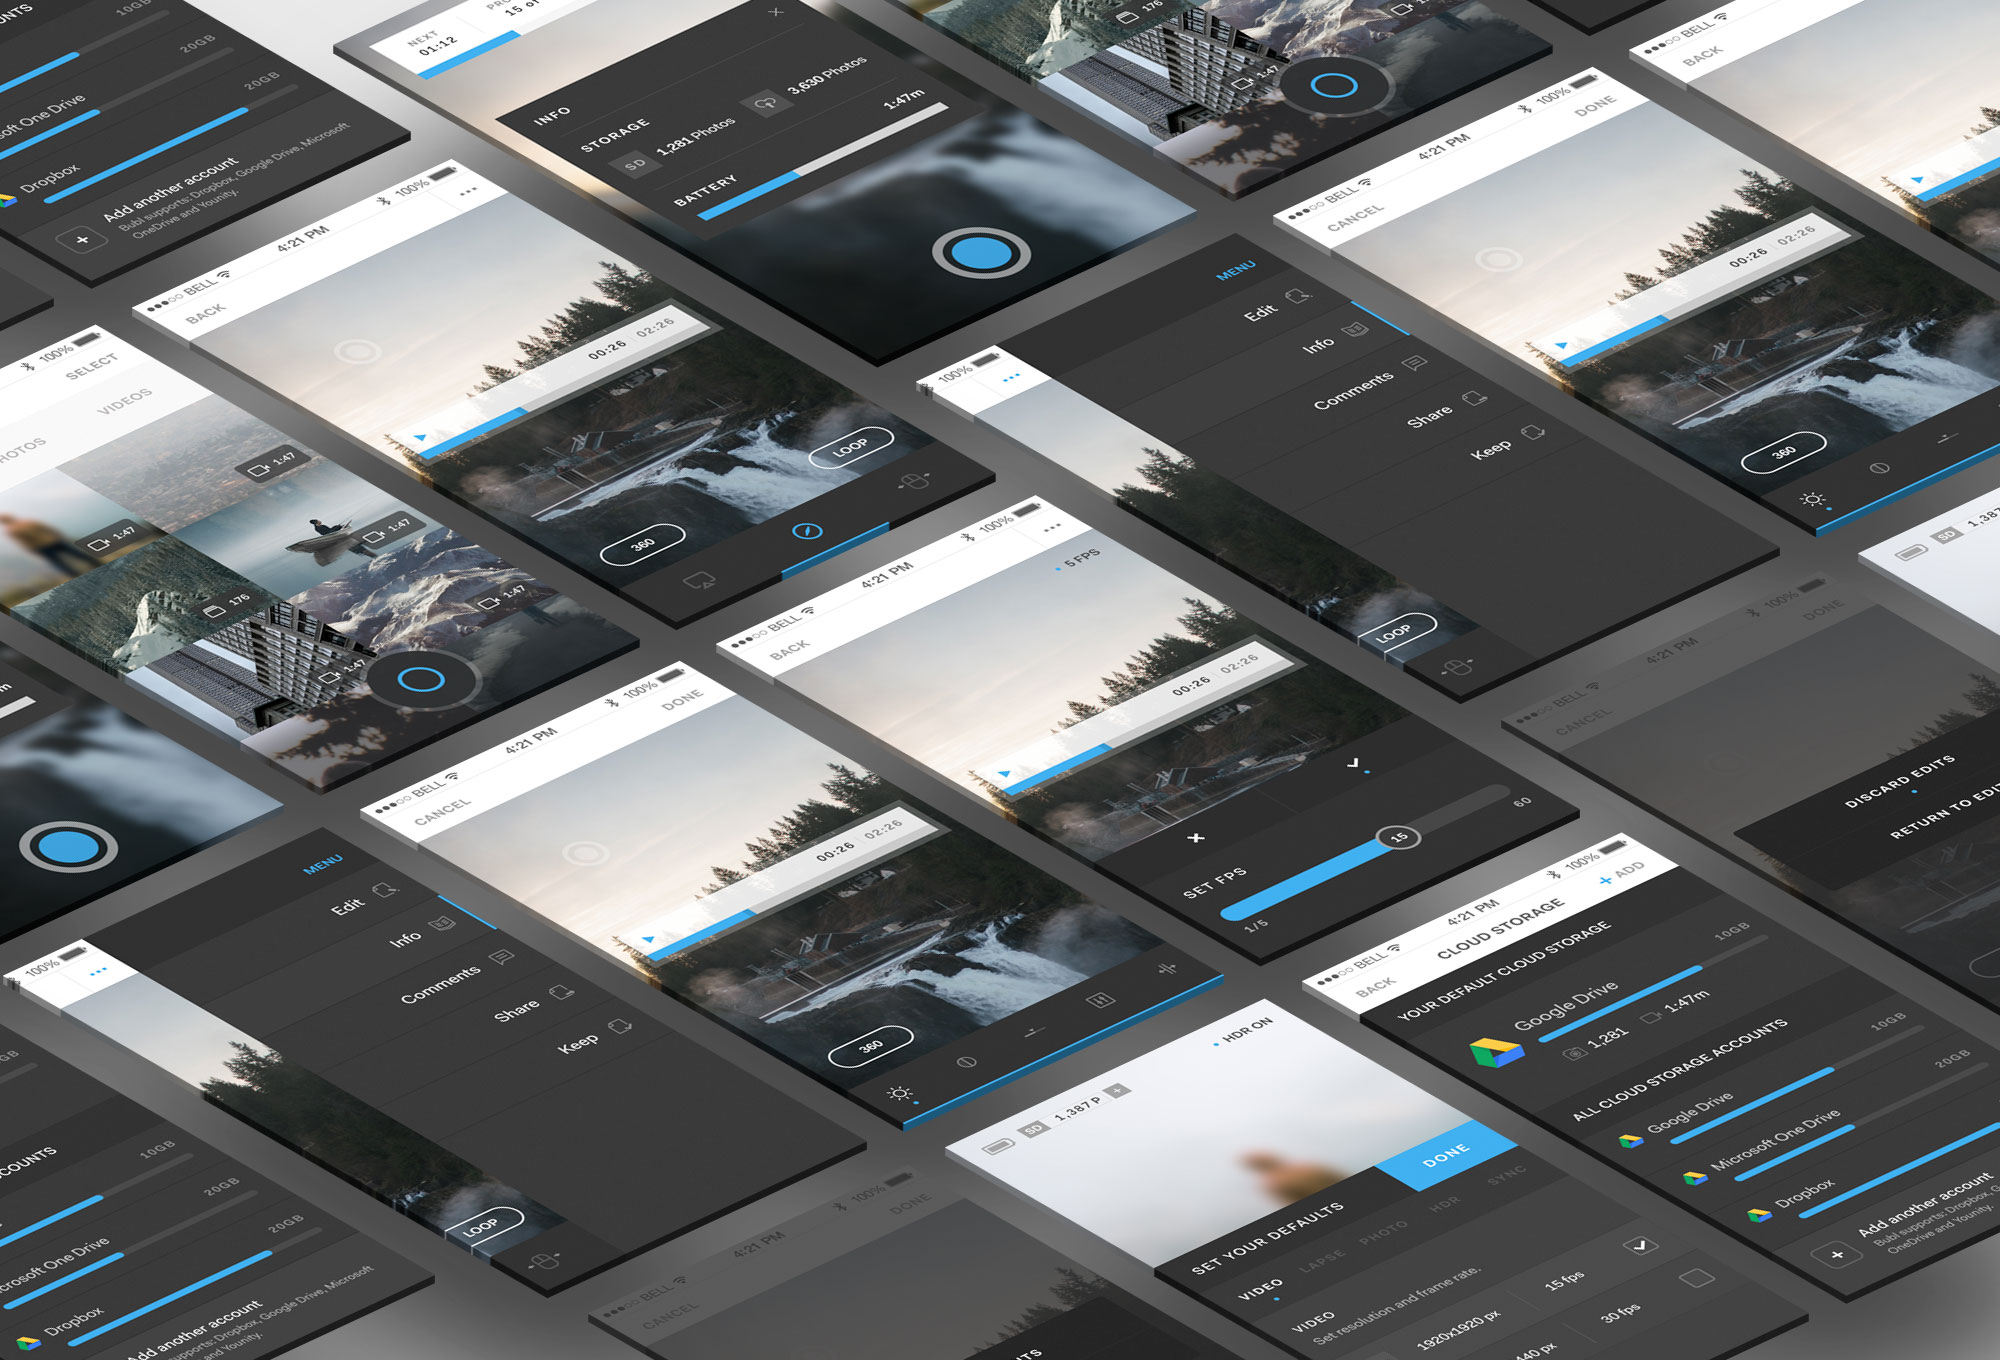Choose DISCARD EDITS option
Viewport: 2000px width, 1360px height.
(x=1898, y=781)
